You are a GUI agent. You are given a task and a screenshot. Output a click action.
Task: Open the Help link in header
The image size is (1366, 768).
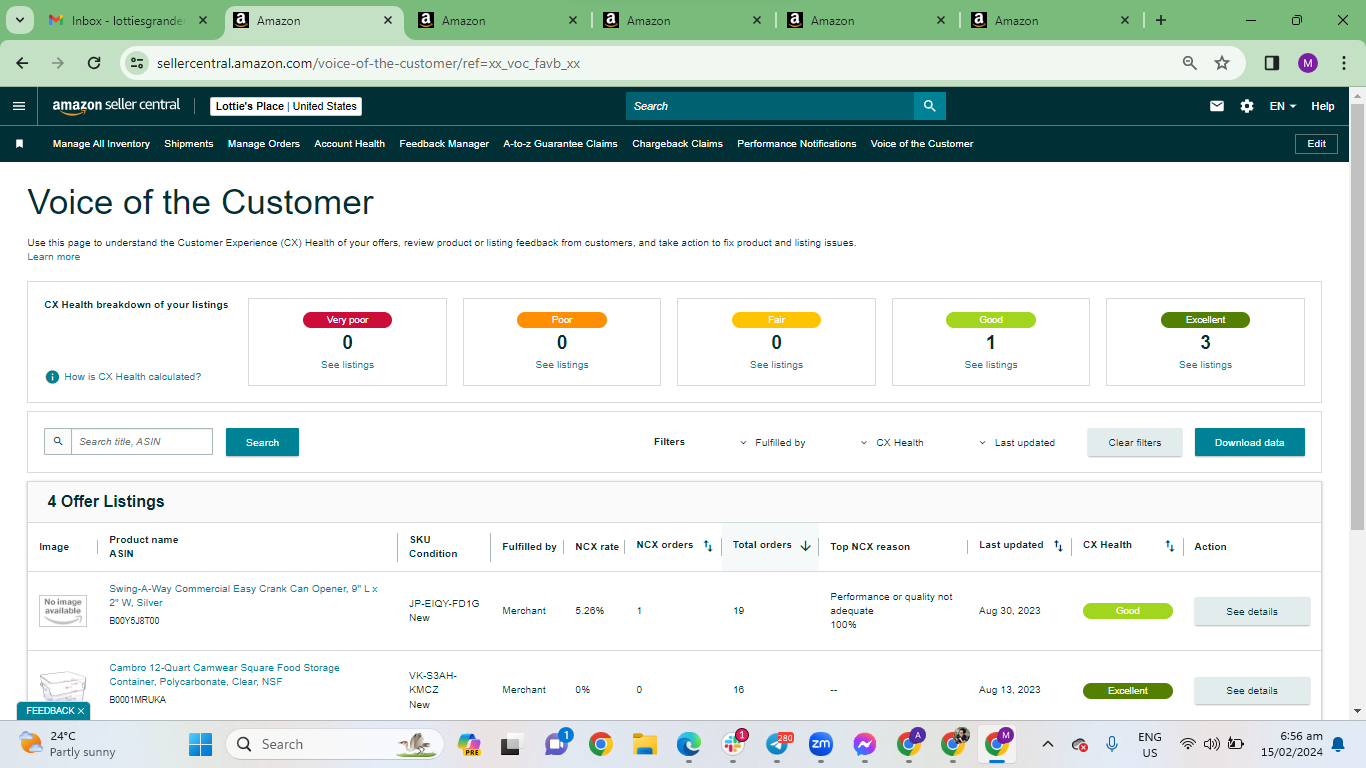pos(1323,106)
